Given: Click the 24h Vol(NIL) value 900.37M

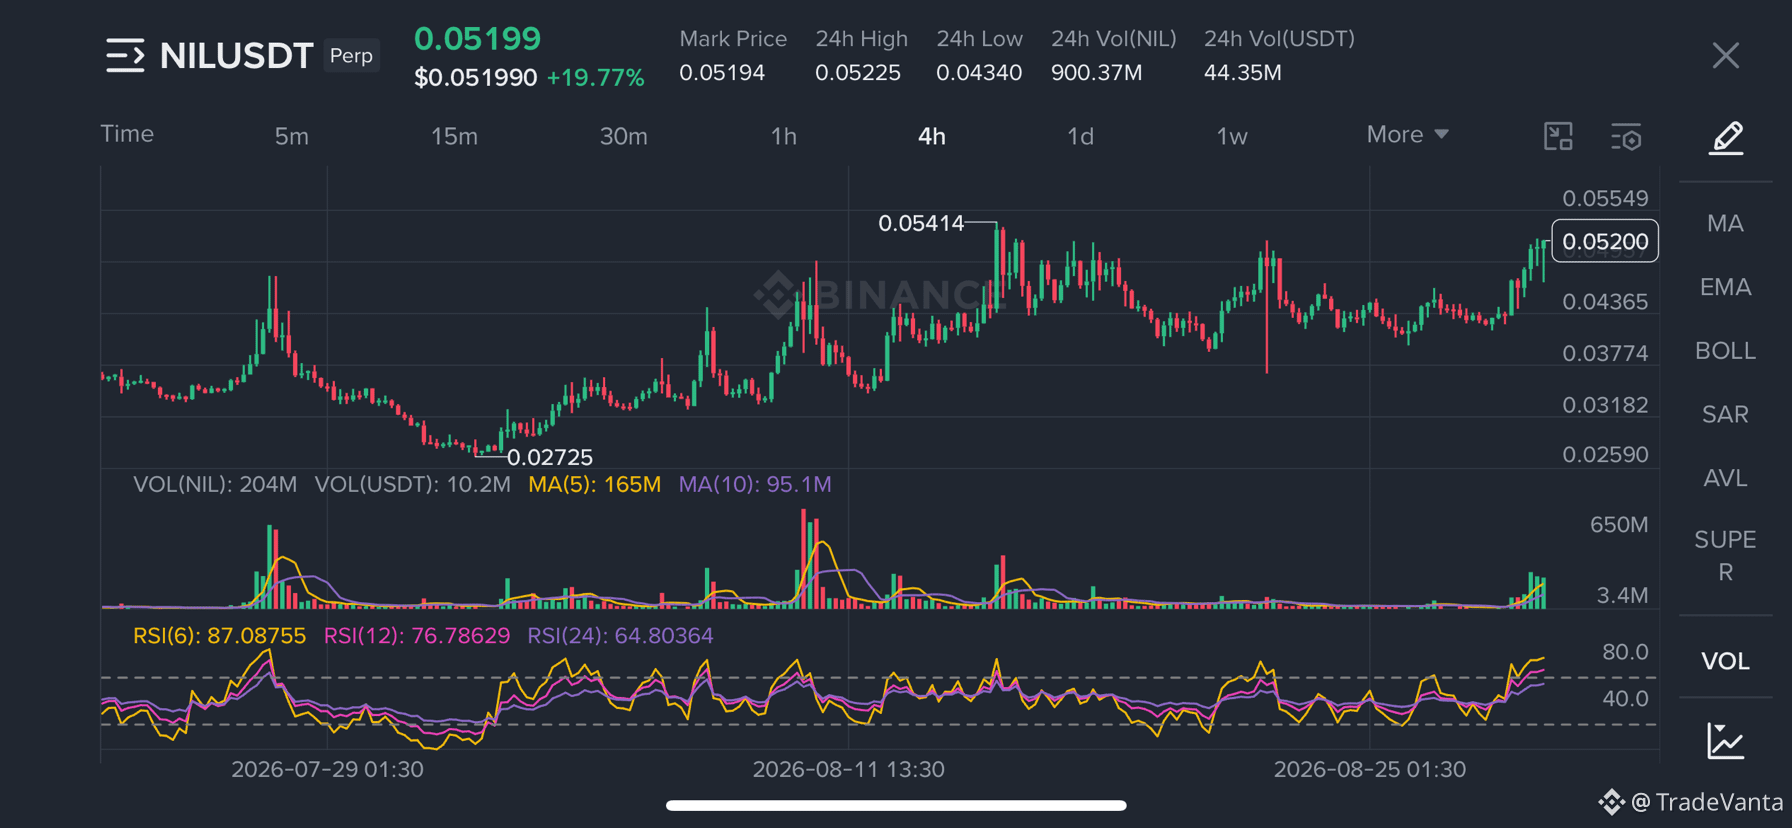Looking at the screenshot, I should click(x=1096, y=73).
